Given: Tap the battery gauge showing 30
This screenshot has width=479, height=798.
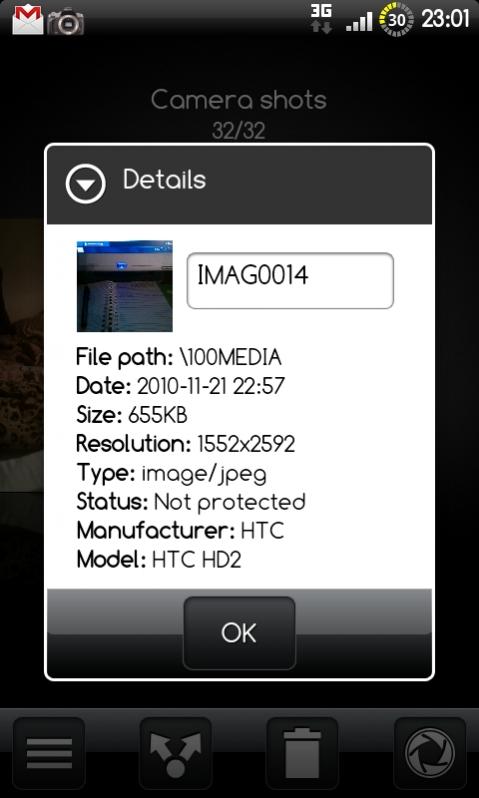Looking at the screenshot, I should click(x=397, y=20).
